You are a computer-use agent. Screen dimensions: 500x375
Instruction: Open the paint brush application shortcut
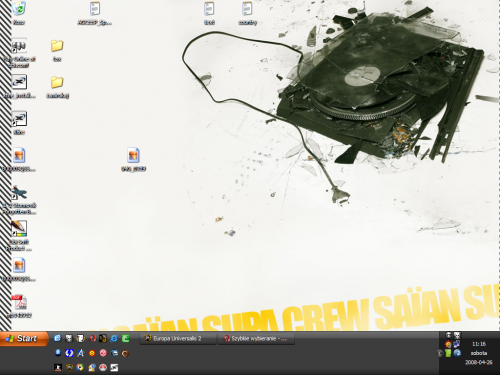19,235
